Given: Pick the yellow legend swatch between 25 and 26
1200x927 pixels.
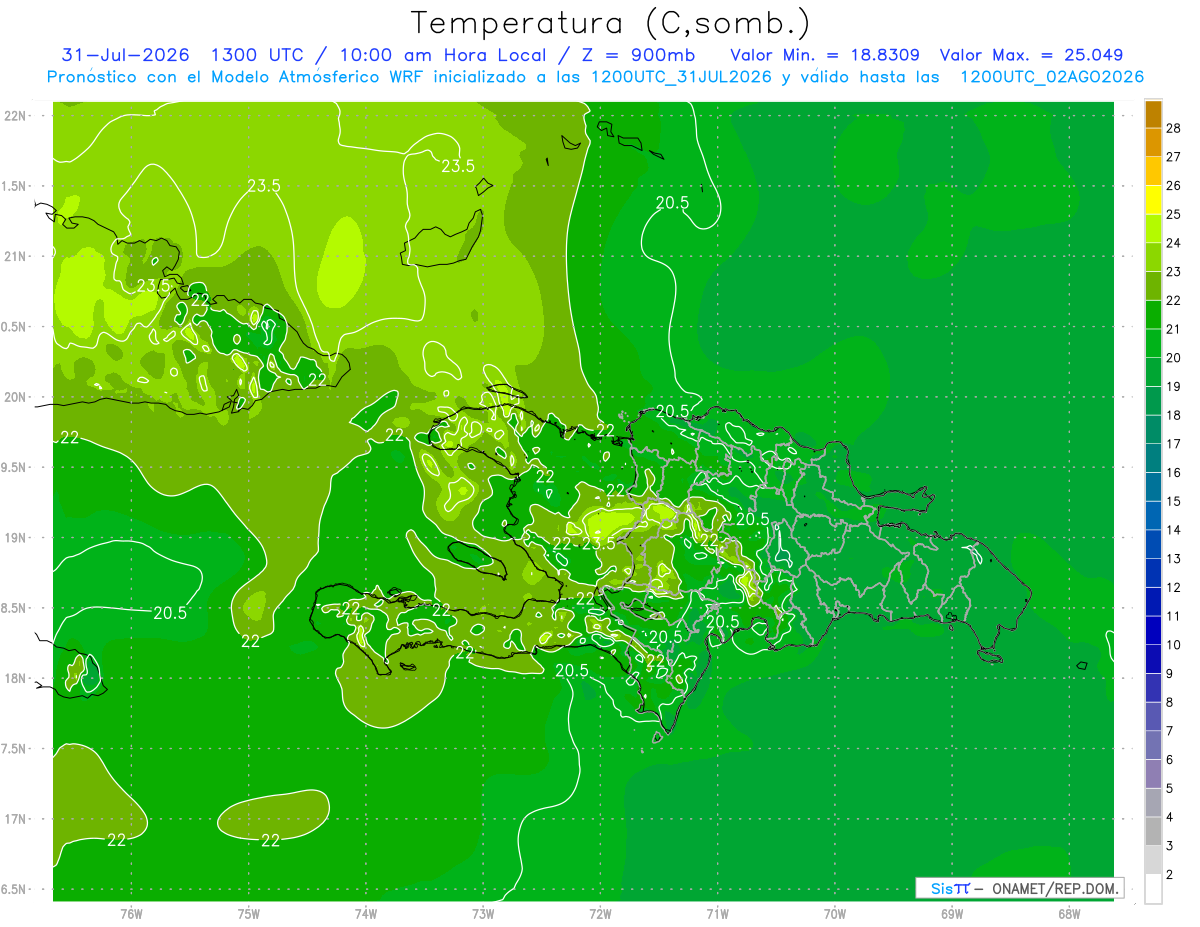Looking at the screenshot, I should 1153,199.
